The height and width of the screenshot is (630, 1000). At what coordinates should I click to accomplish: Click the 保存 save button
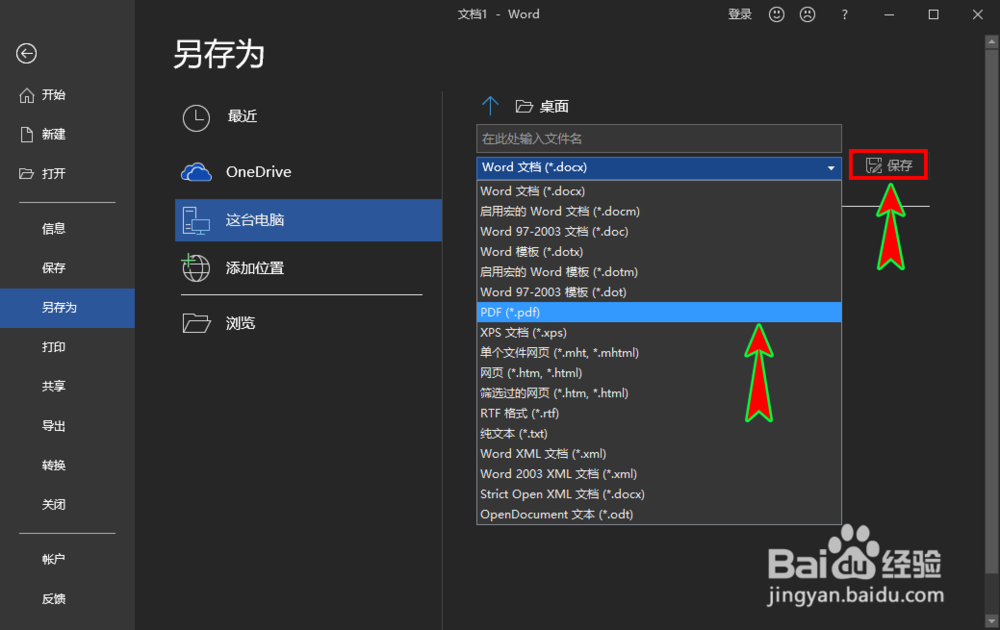click(x=888, y=166)
